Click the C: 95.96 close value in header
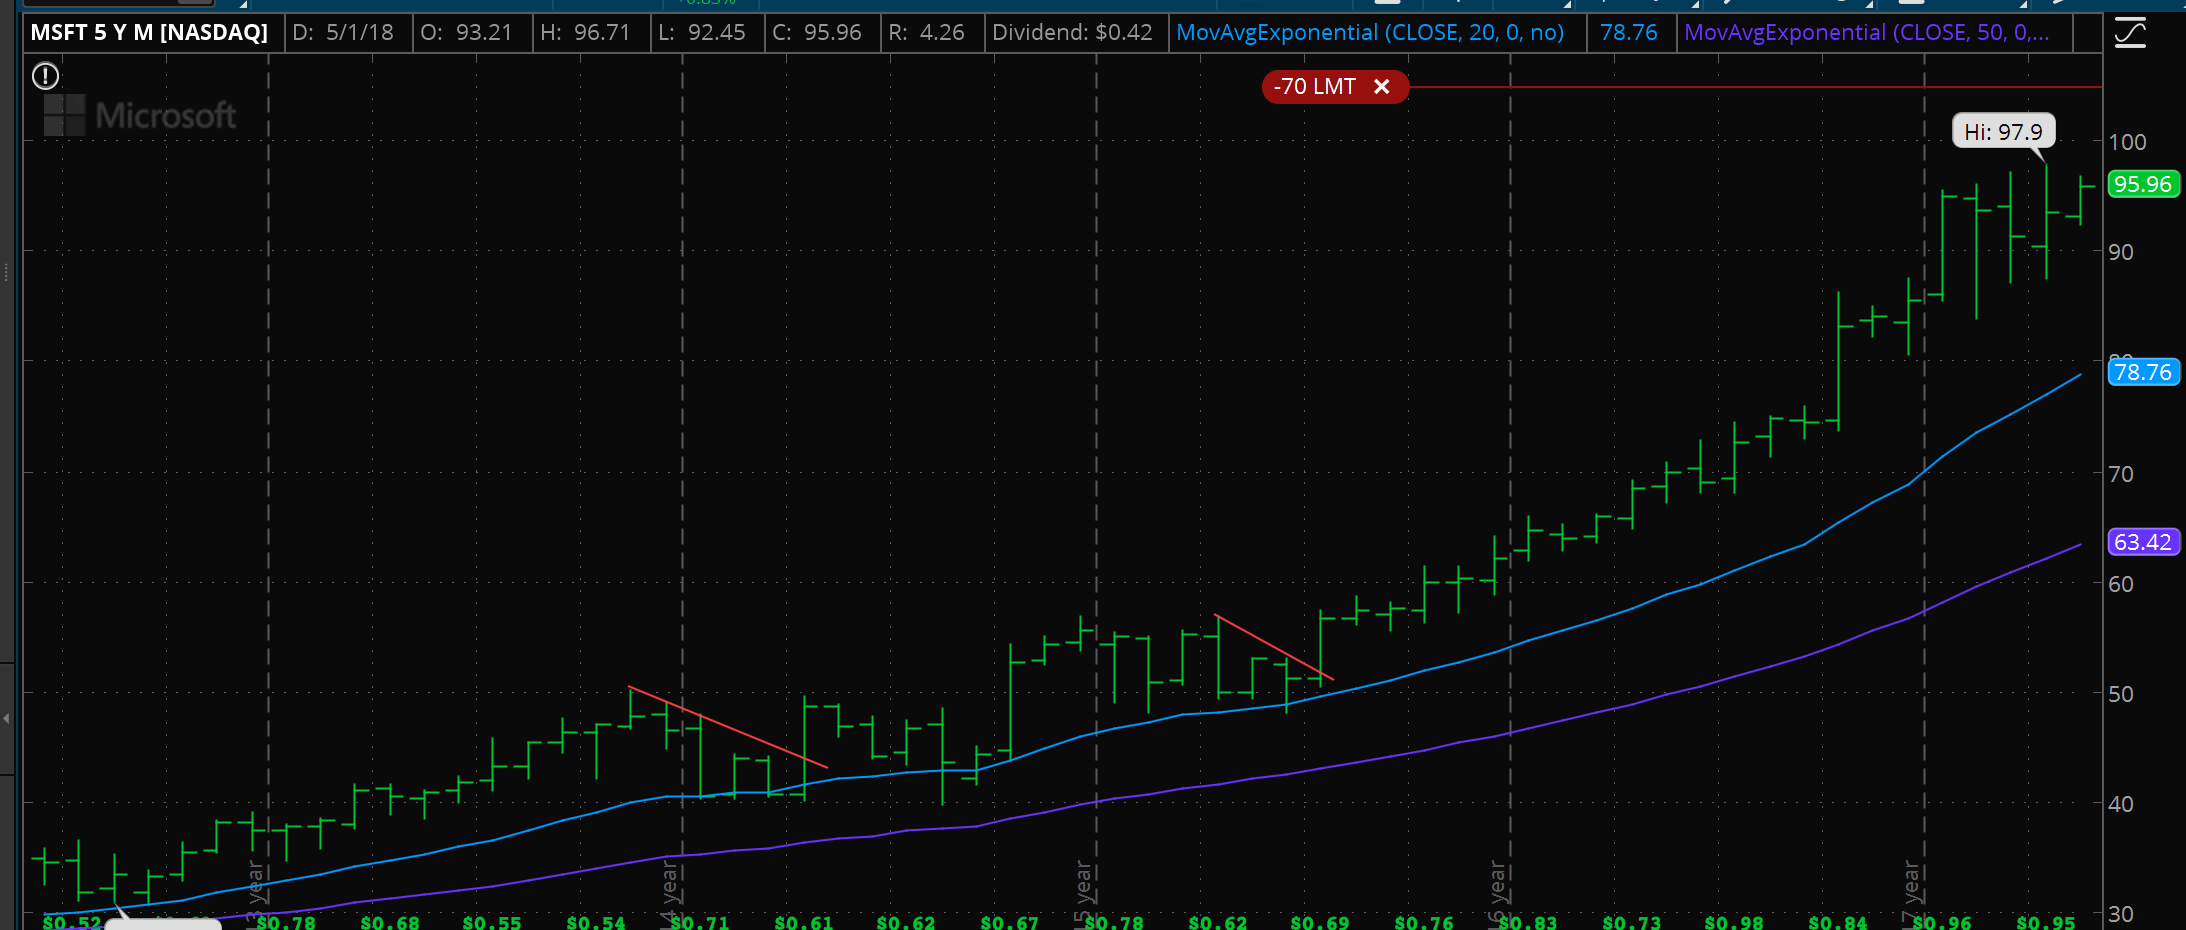2186x930 pixels. tap(817, 33)
